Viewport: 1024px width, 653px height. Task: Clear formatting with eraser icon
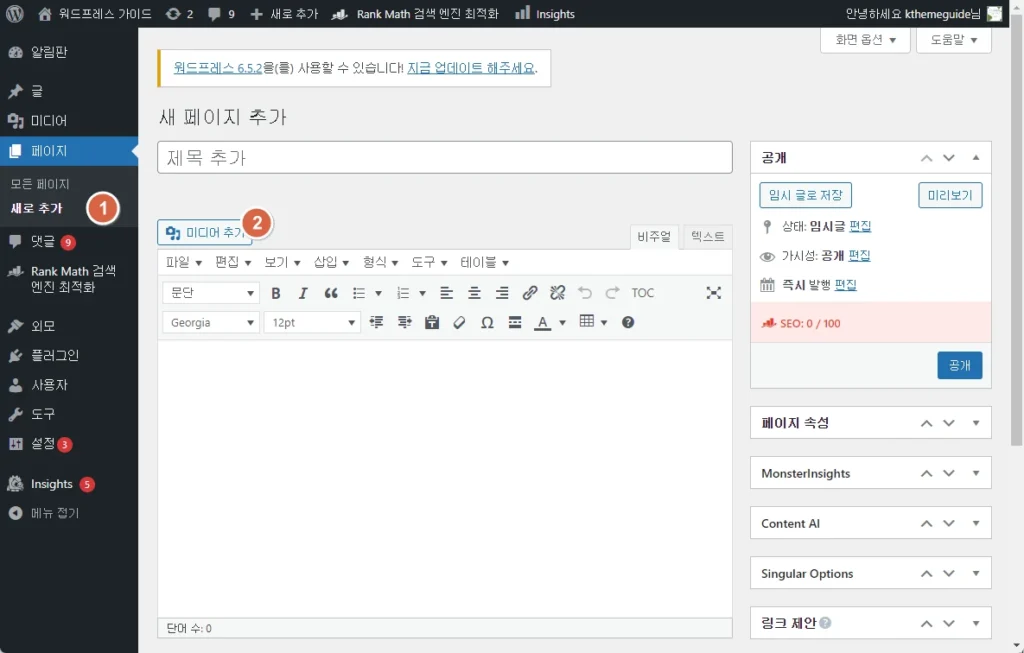tap(459, 322)
